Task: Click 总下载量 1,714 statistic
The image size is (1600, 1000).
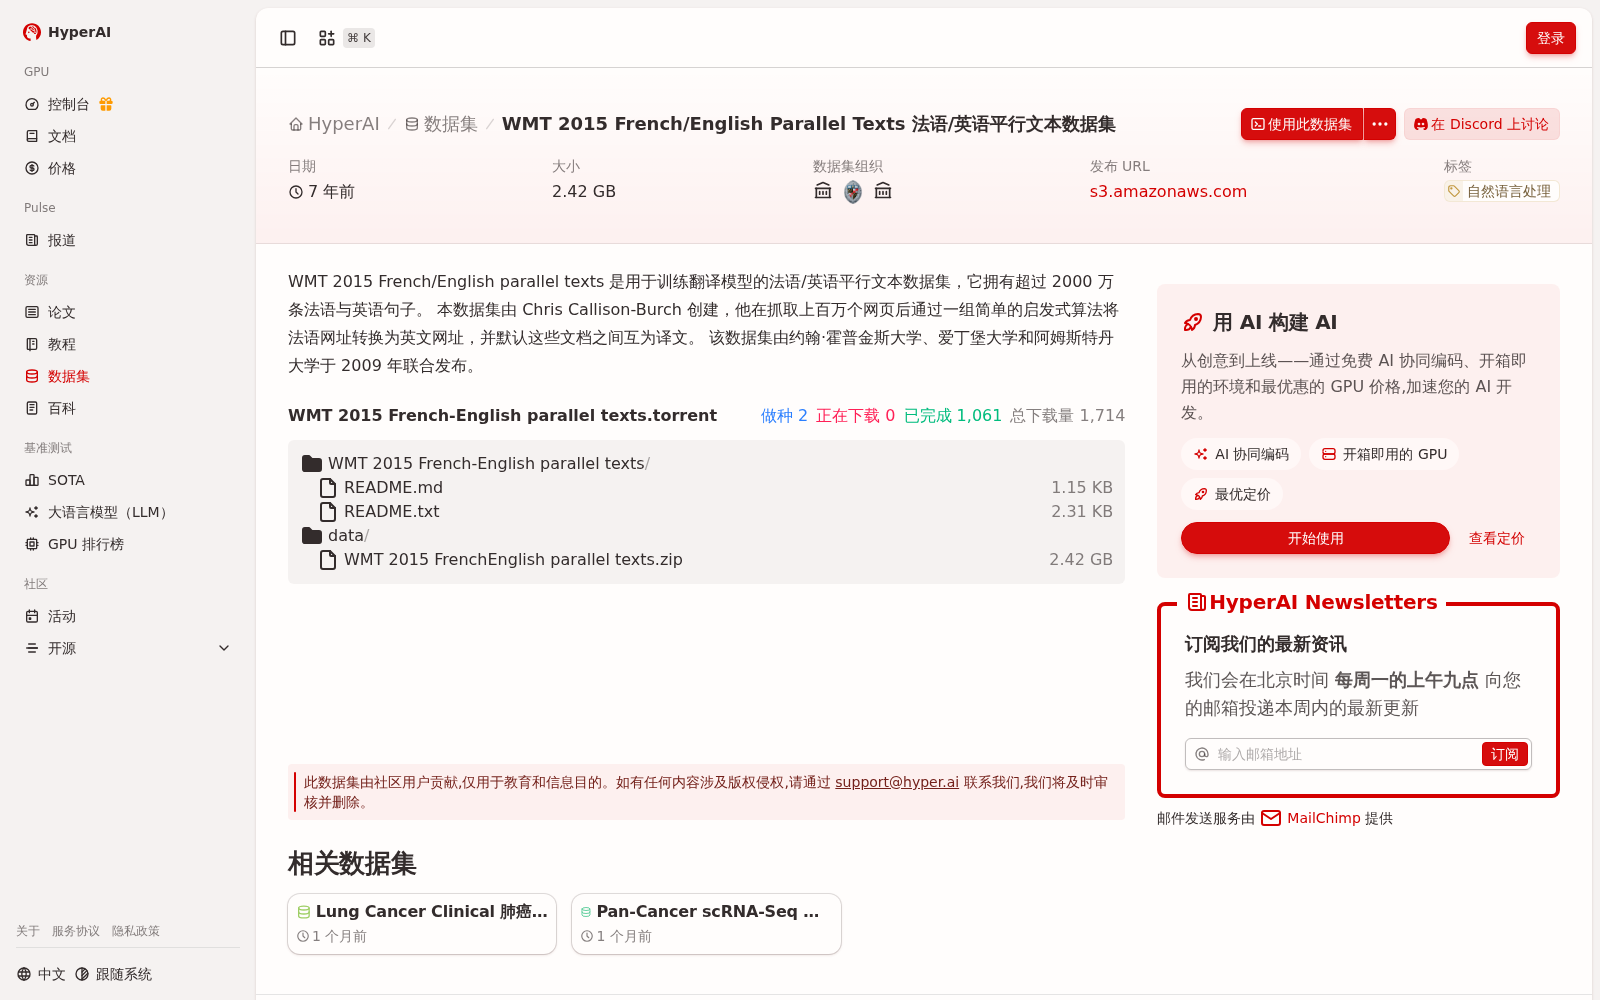Action: pyautogui.click(x=1067, y=415)
